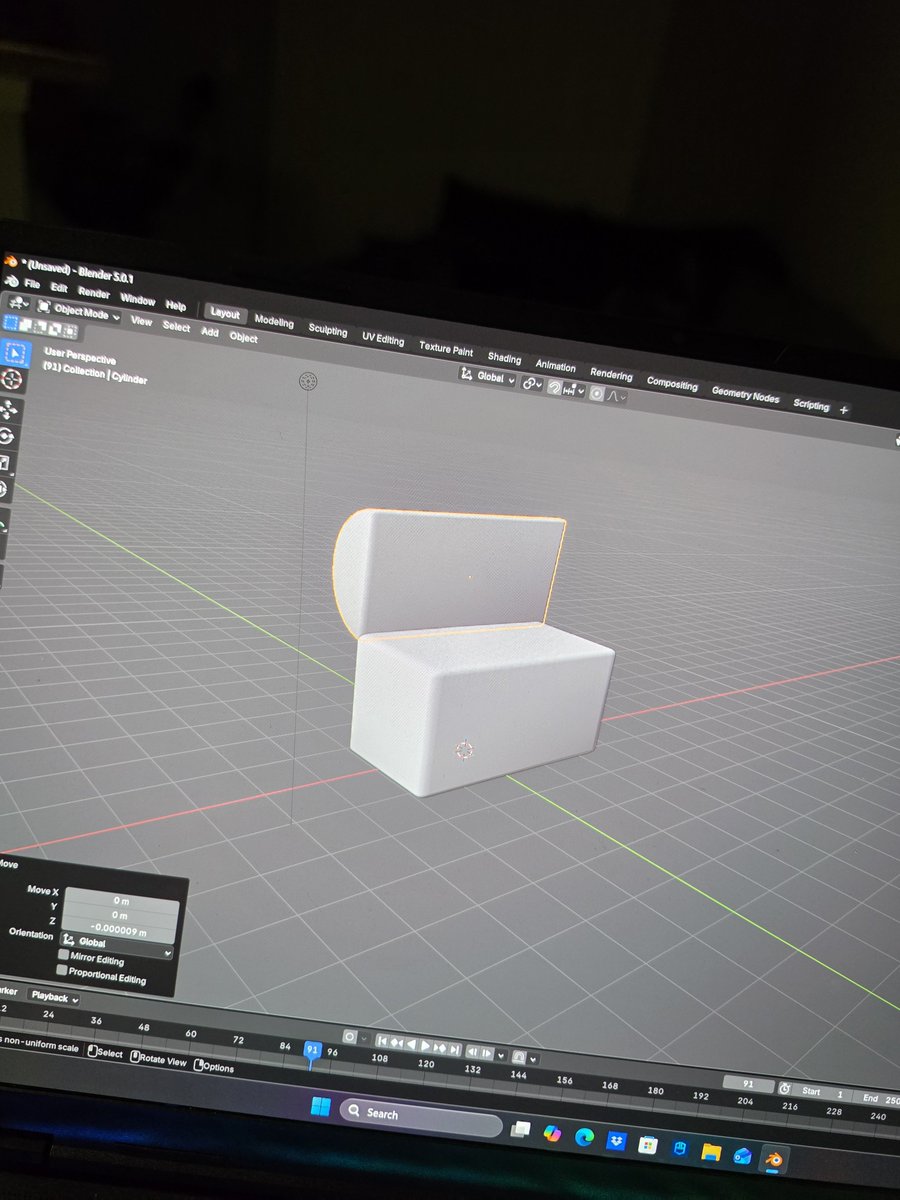Switch to the Sculpting workspace tab

[328, 331]
